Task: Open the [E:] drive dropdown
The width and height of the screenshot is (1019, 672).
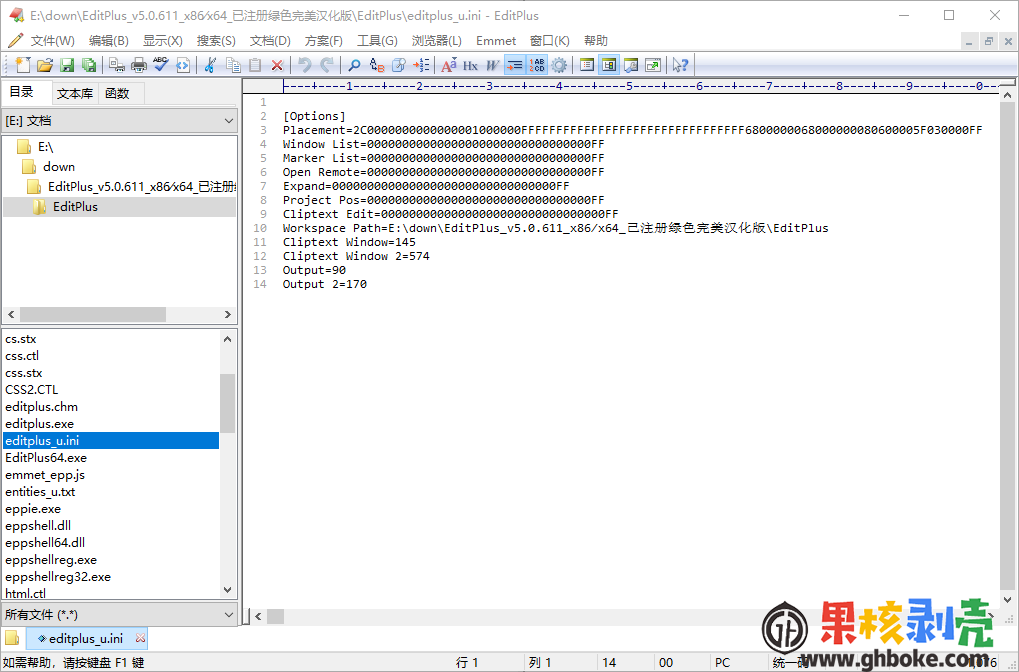Action: point(119,120)
